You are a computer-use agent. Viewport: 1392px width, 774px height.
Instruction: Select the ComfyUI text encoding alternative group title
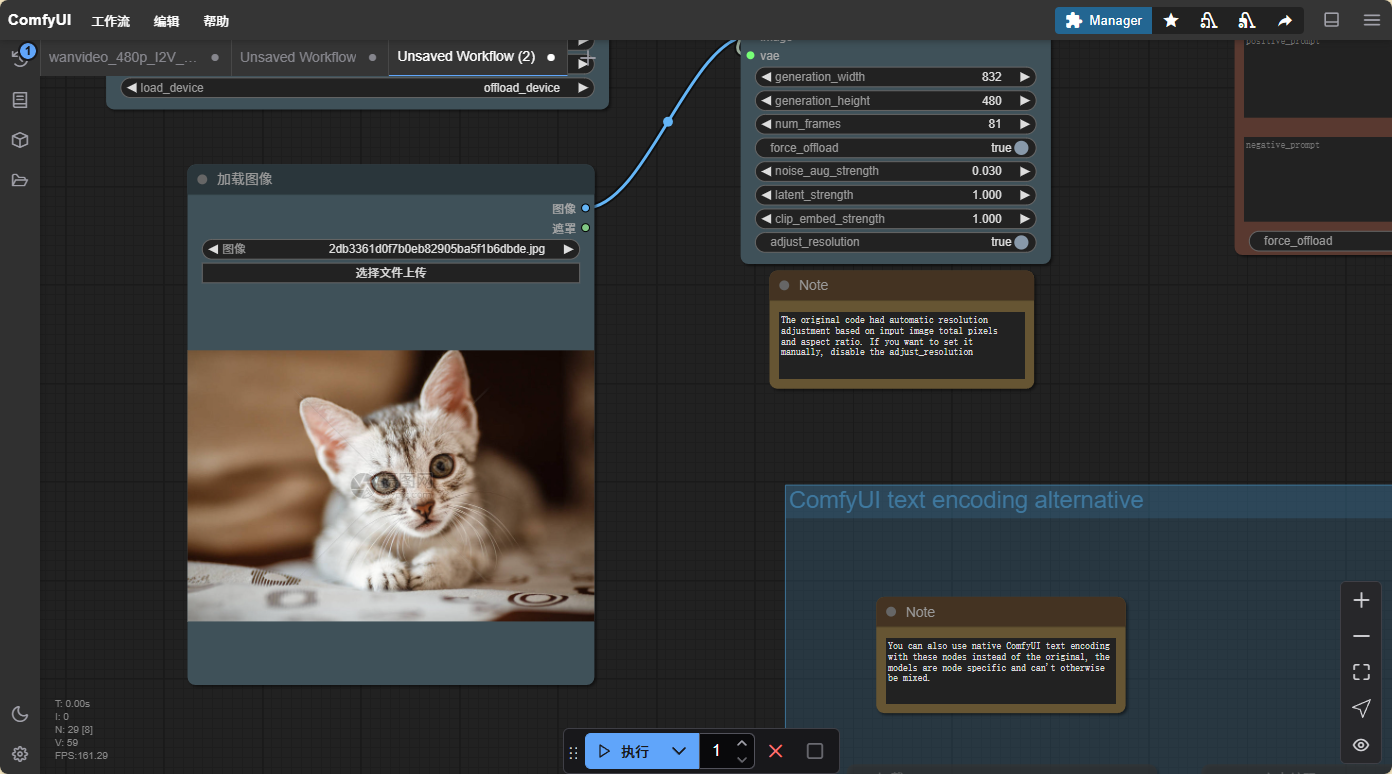(x=966, y=500)
